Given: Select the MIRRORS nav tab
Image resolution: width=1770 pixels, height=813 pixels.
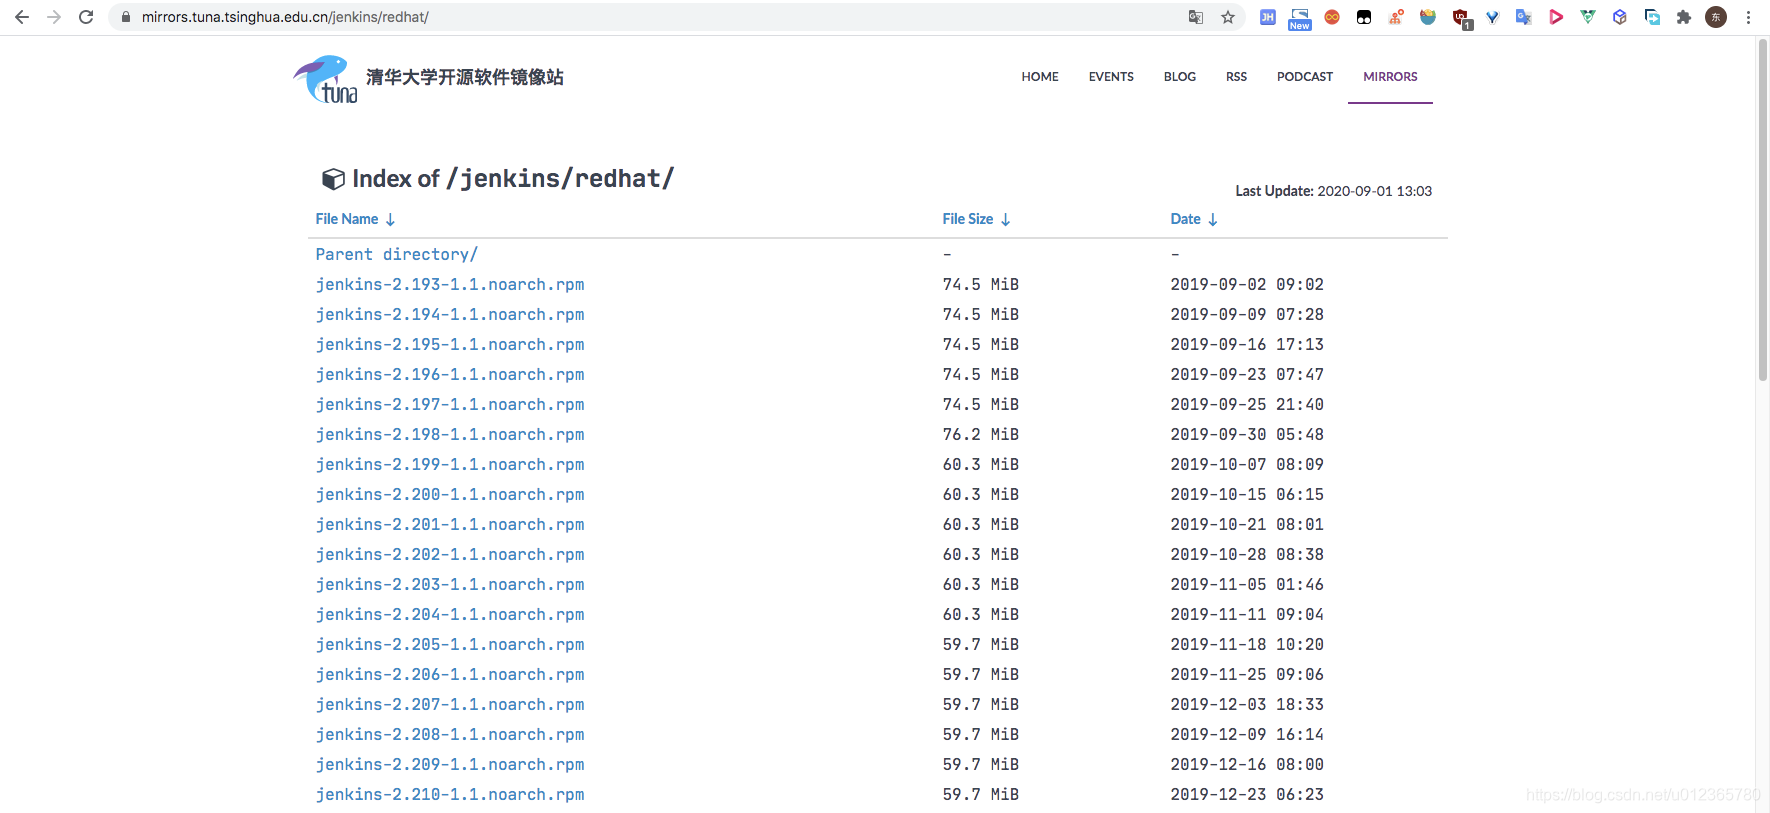Looking at the screenshot, I should [x=1390, y=77].
